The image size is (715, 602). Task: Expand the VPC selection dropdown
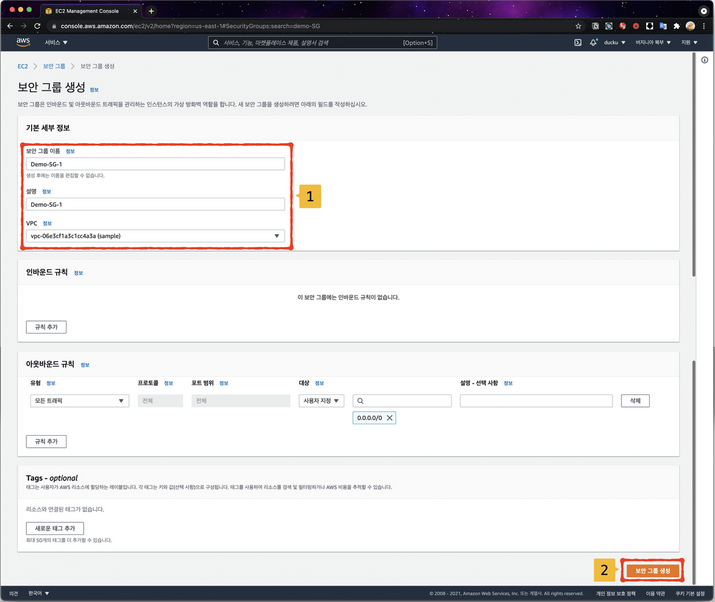(156, 236)
